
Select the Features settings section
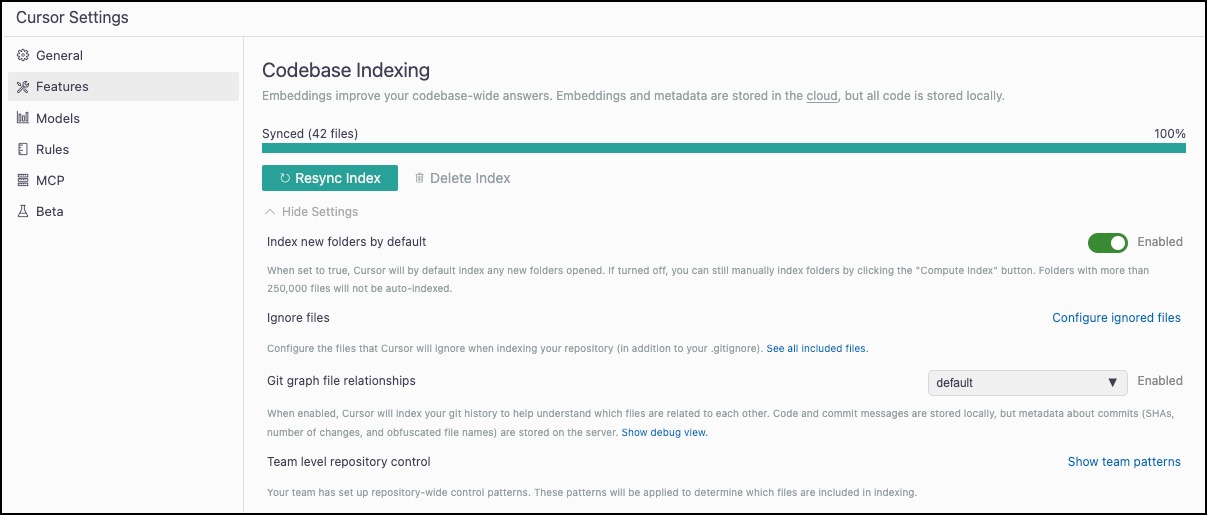[124, 87]
